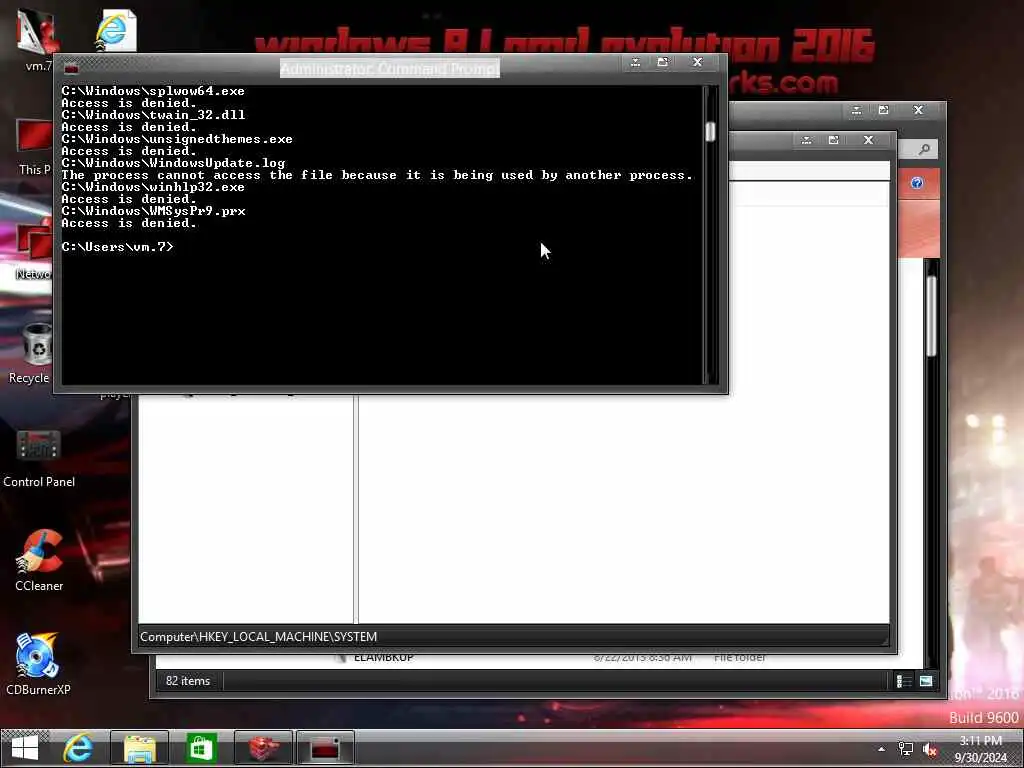
Task: Close the Registry Editor window
Action: [x=869, y=140]
